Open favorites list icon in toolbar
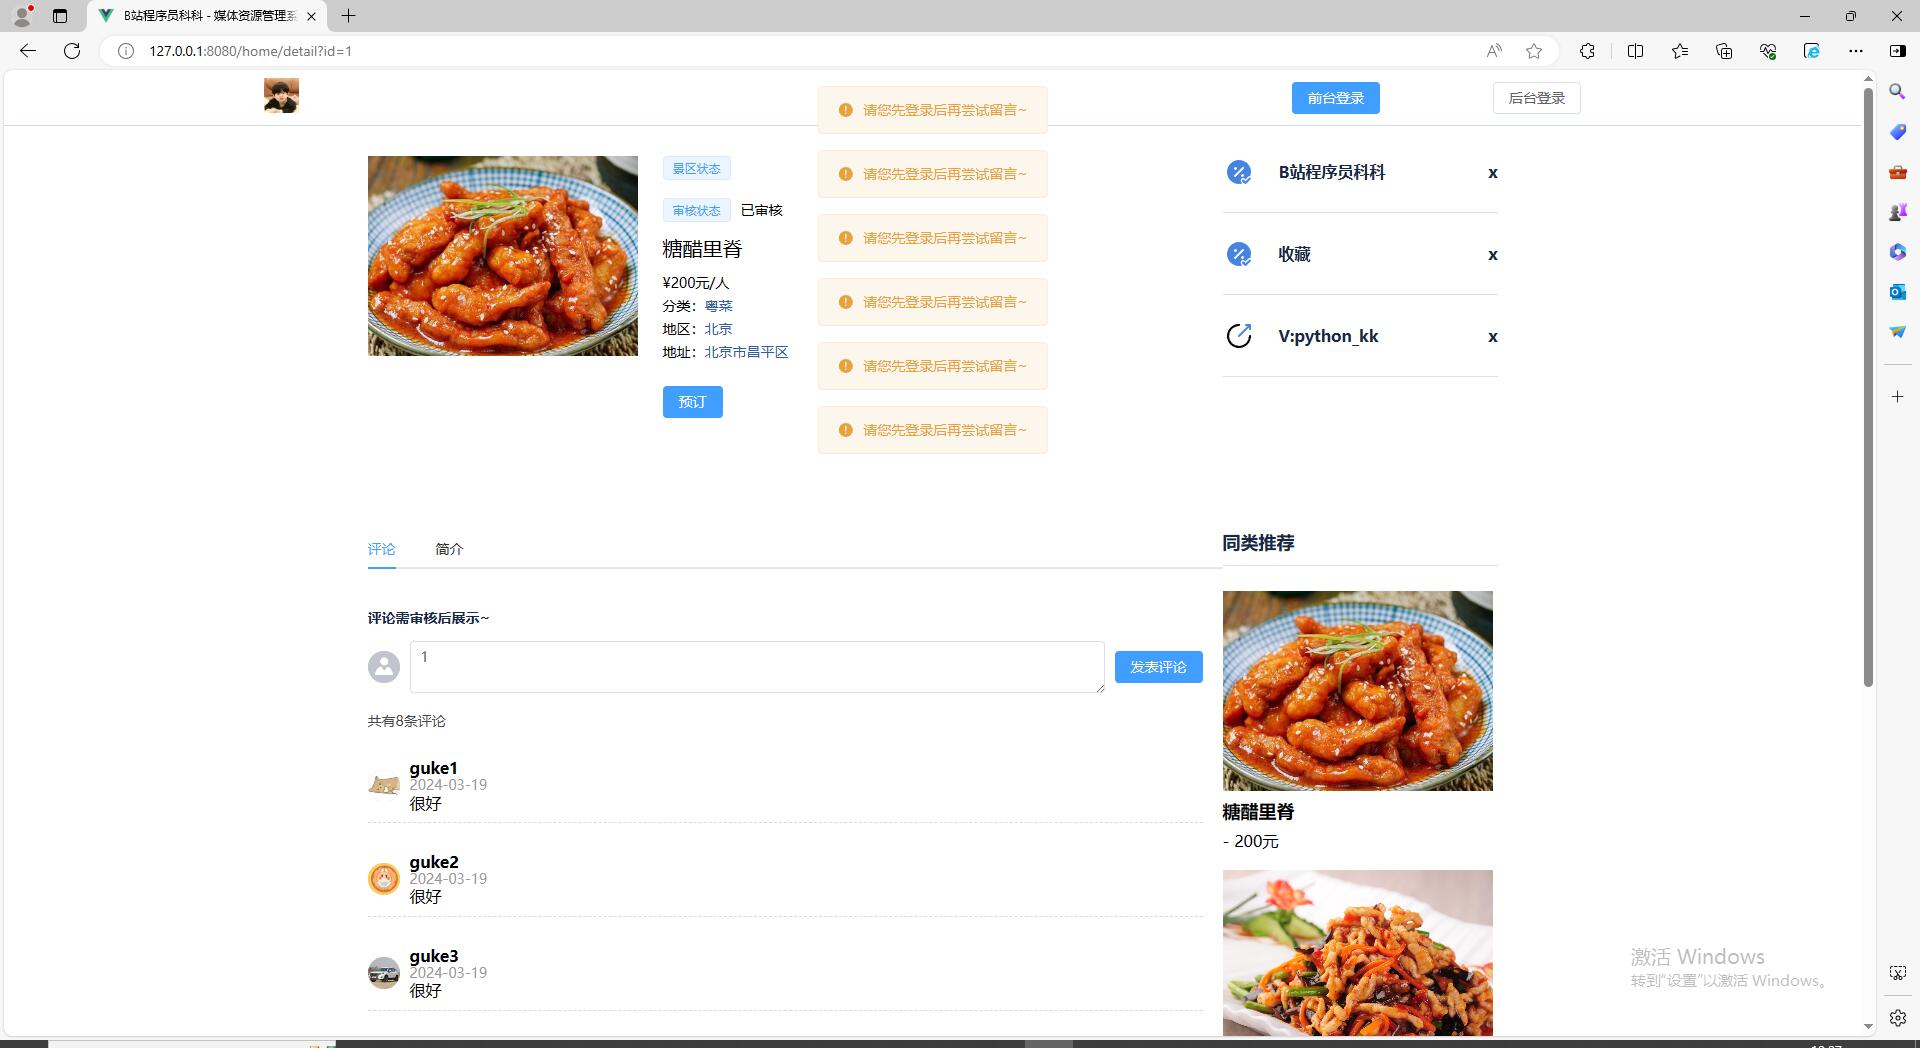The height and width of the screenshot is (1048, 1920). [1680, 51]
